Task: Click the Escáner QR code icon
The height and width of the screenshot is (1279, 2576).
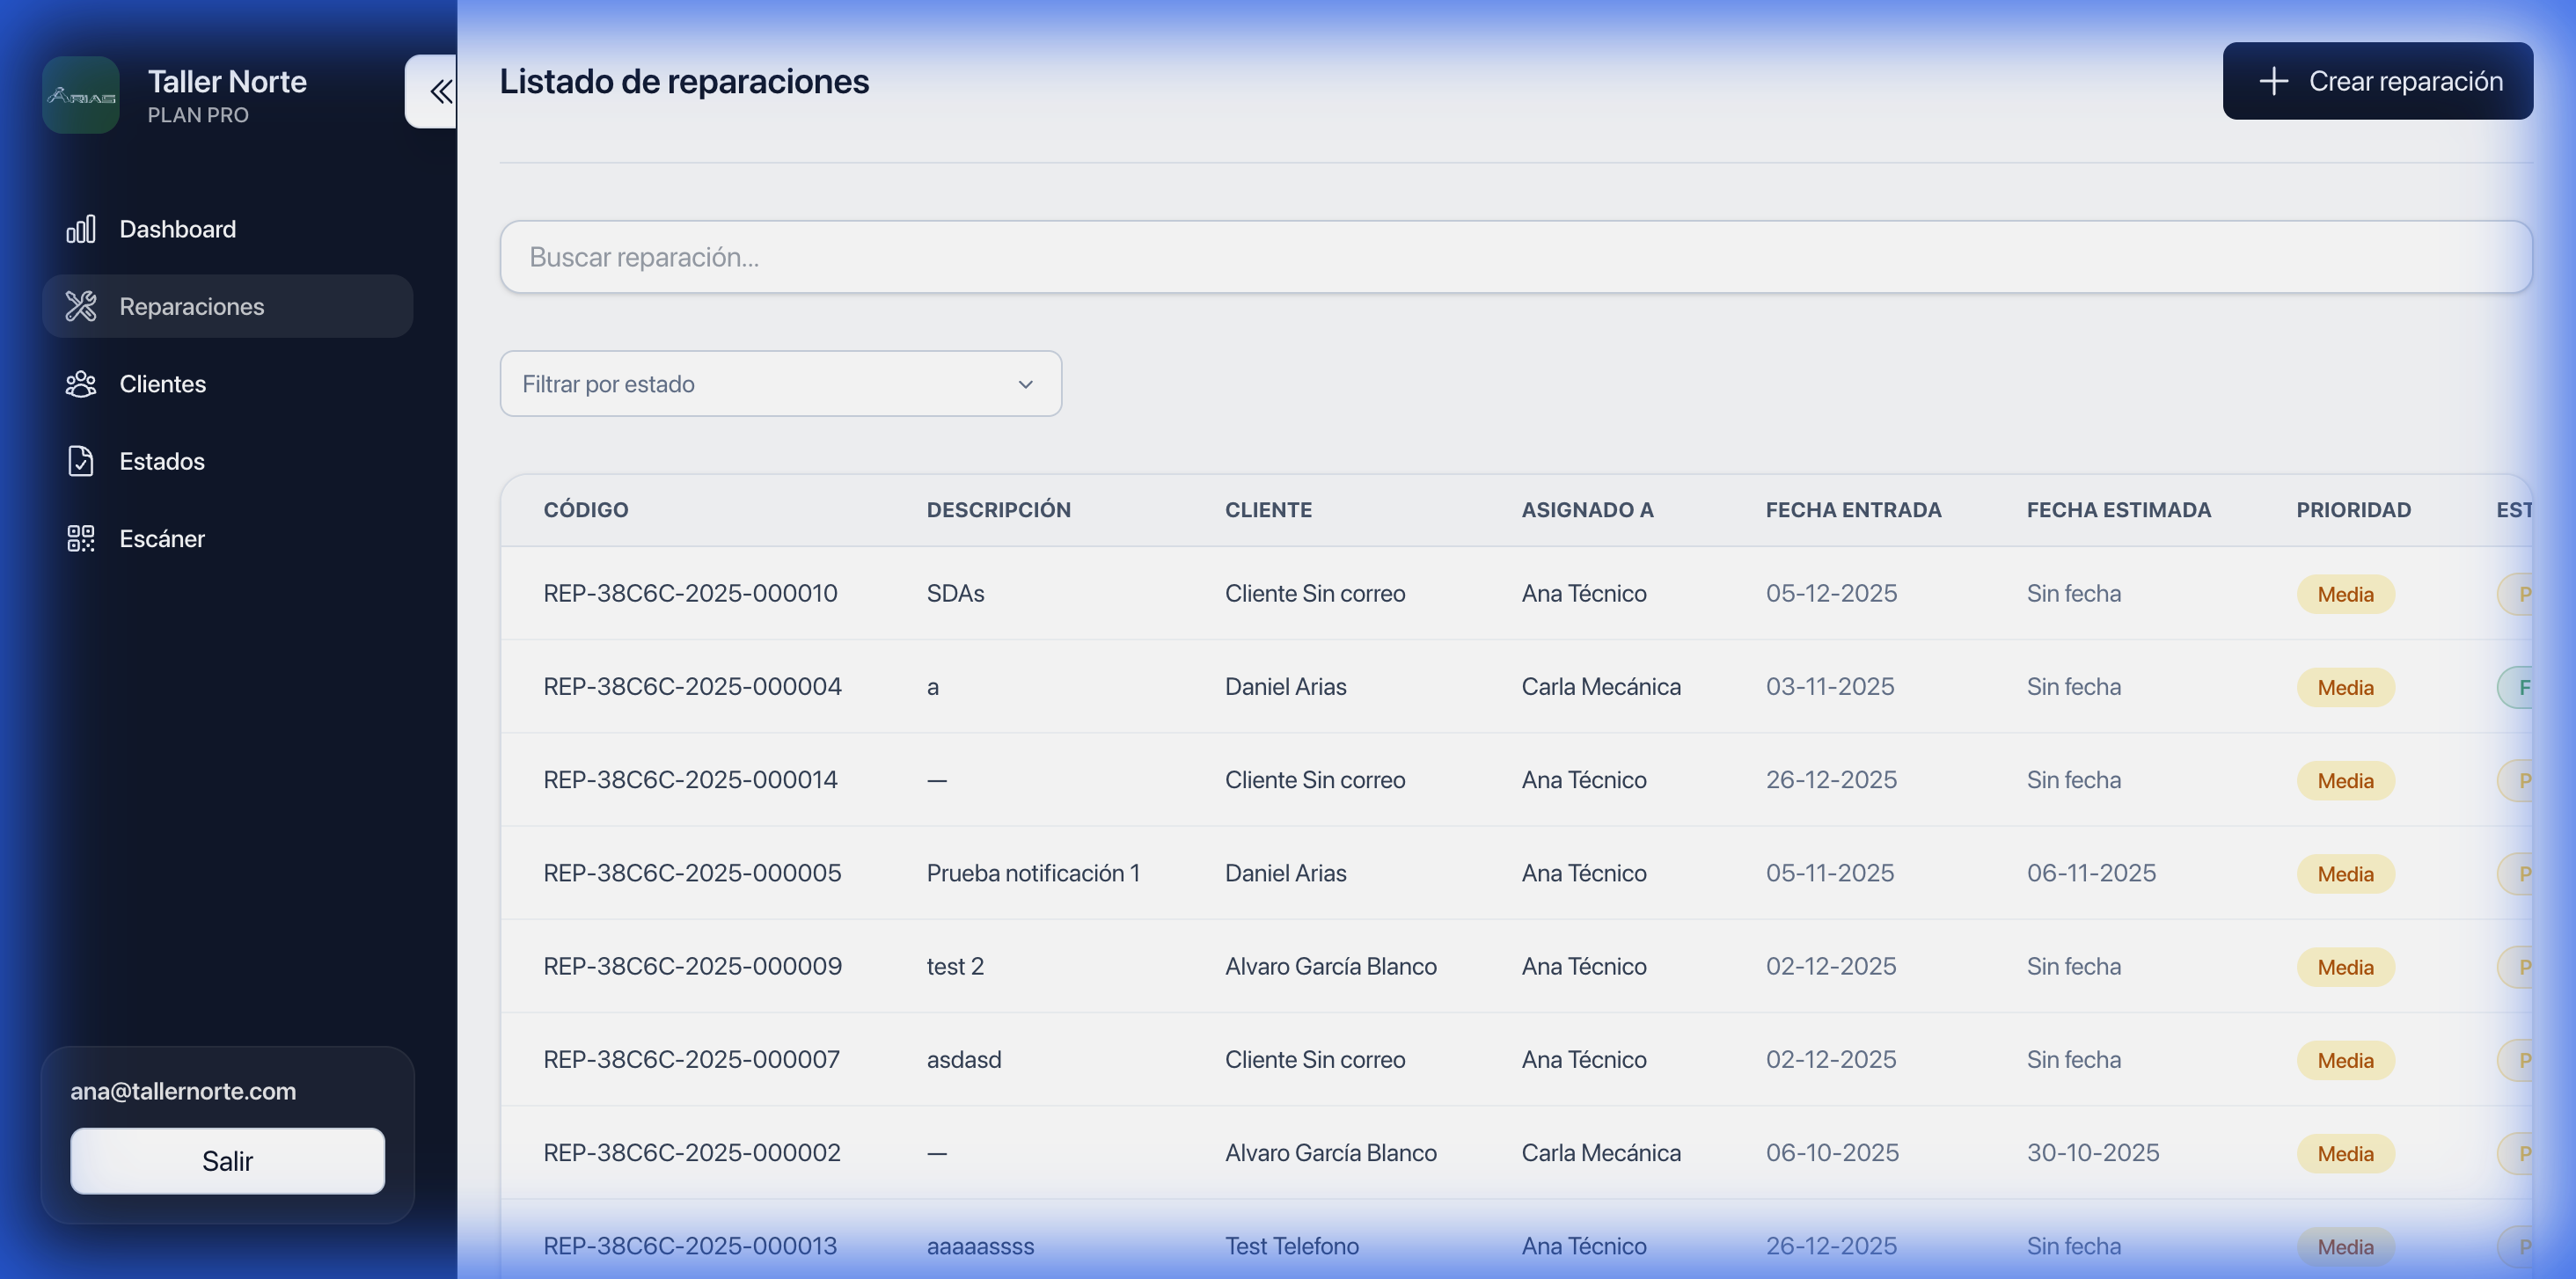Action: click(81, 539)
